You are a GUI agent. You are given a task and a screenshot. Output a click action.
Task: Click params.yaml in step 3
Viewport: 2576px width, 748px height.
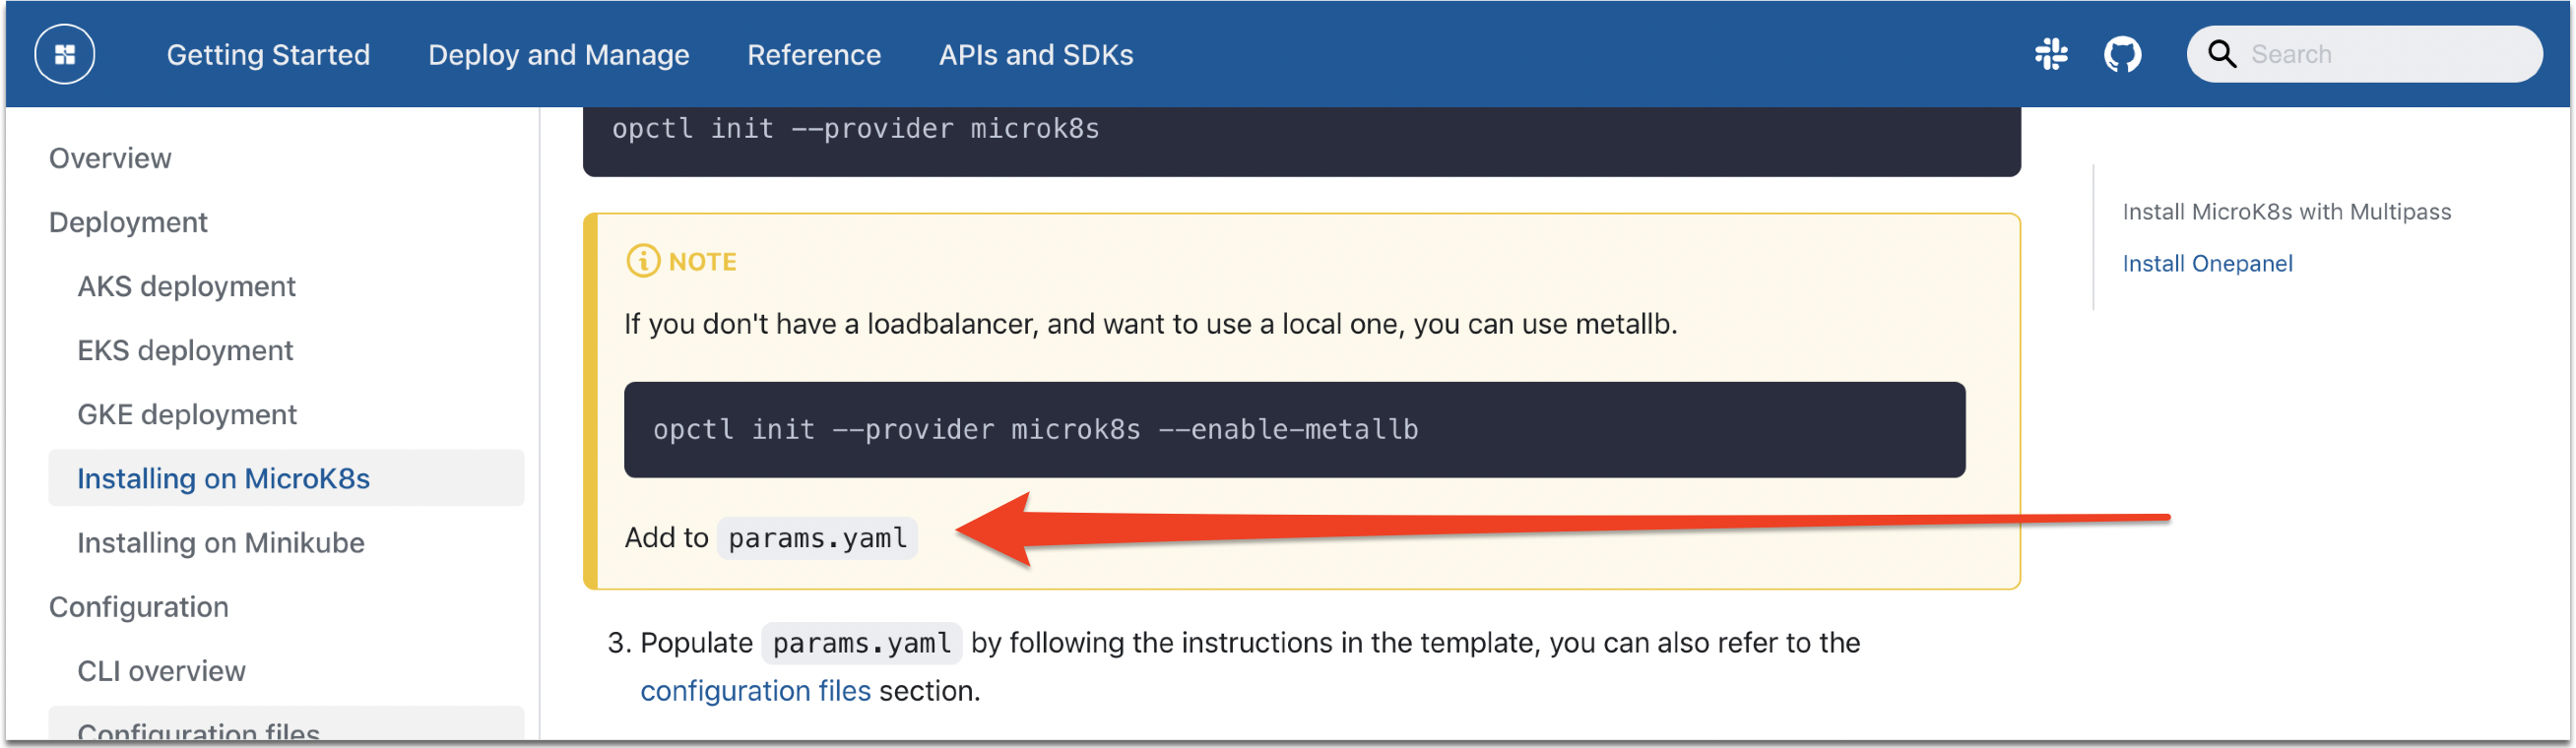tap(861, 643)
